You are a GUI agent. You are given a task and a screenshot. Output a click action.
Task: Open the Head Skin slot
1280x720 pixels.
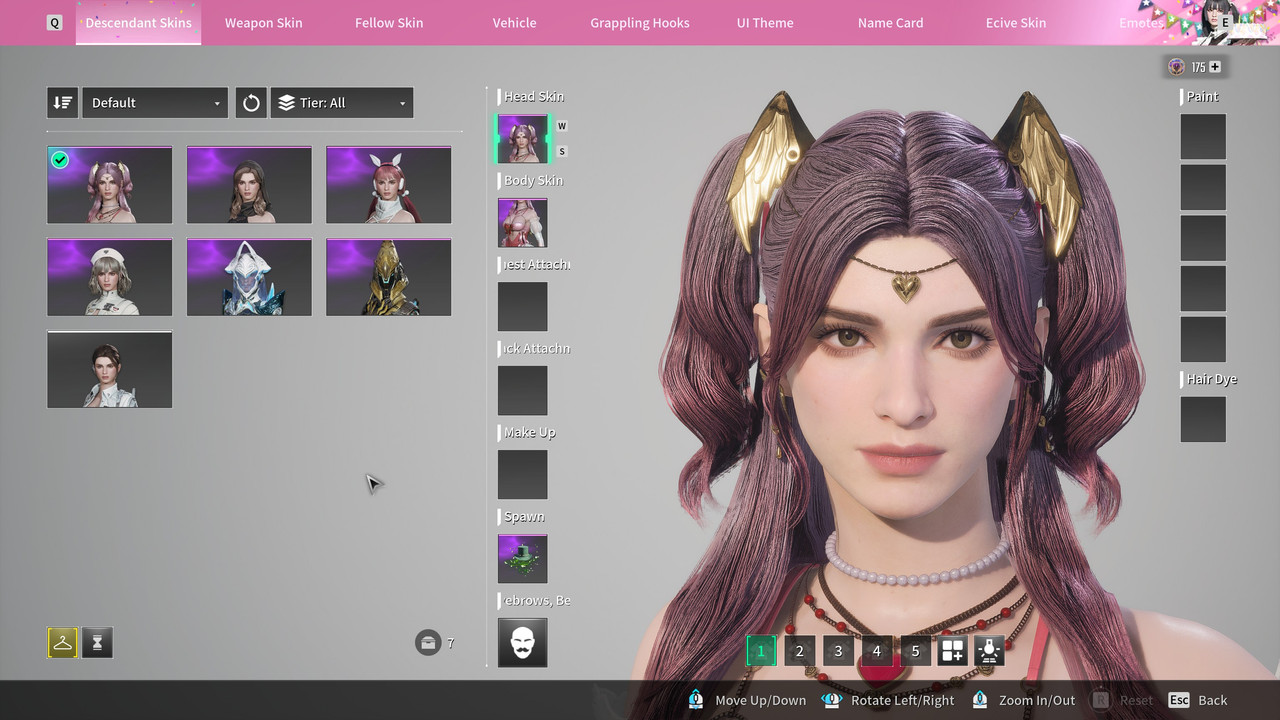coord(523,139)
